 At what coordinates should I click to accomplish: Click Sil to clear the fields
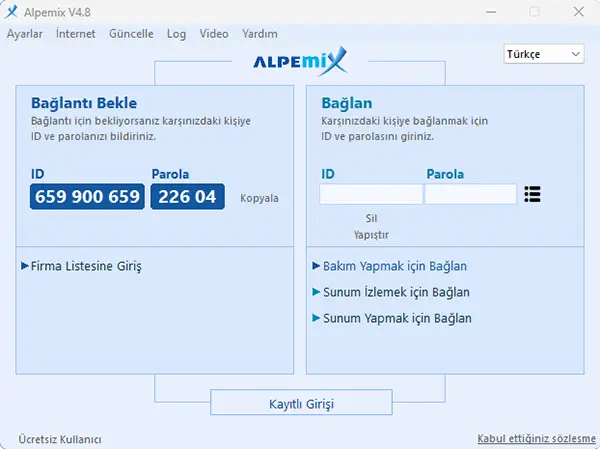[x=371, y=218]
